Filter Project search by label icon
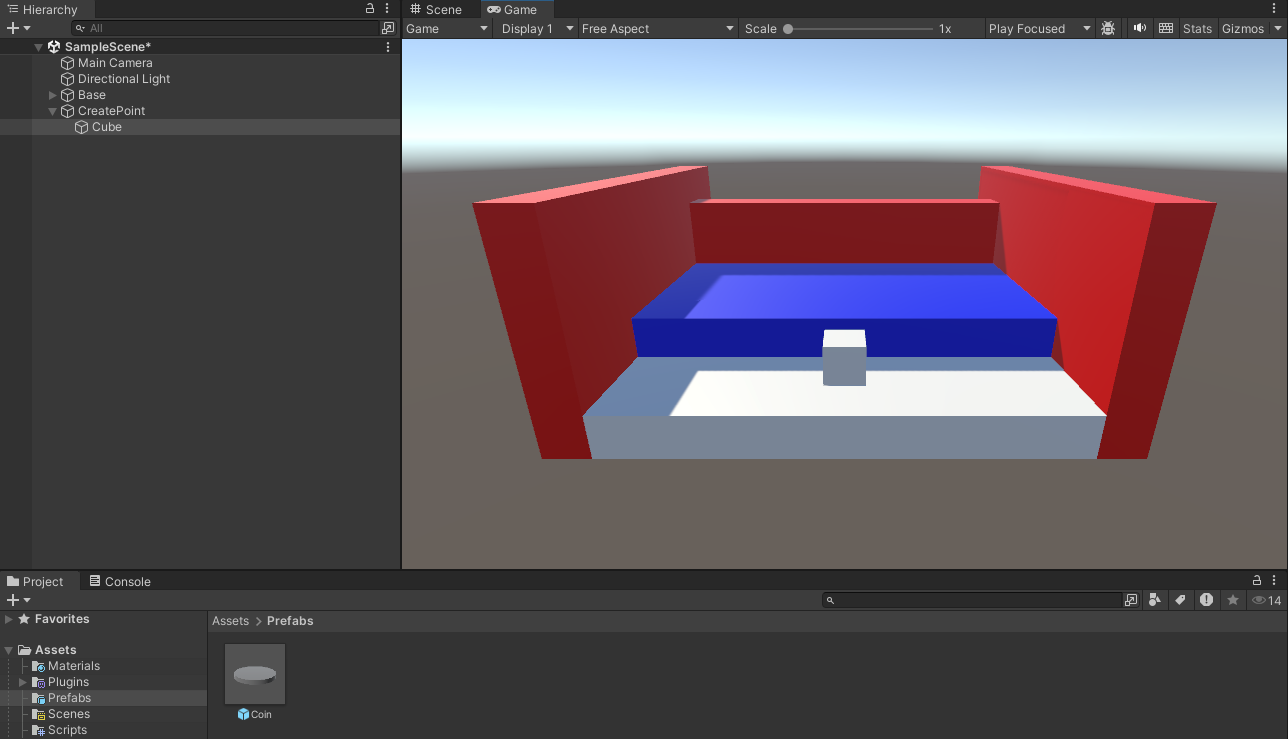Screen dimensions: 1288x739 coord(1181,599)
